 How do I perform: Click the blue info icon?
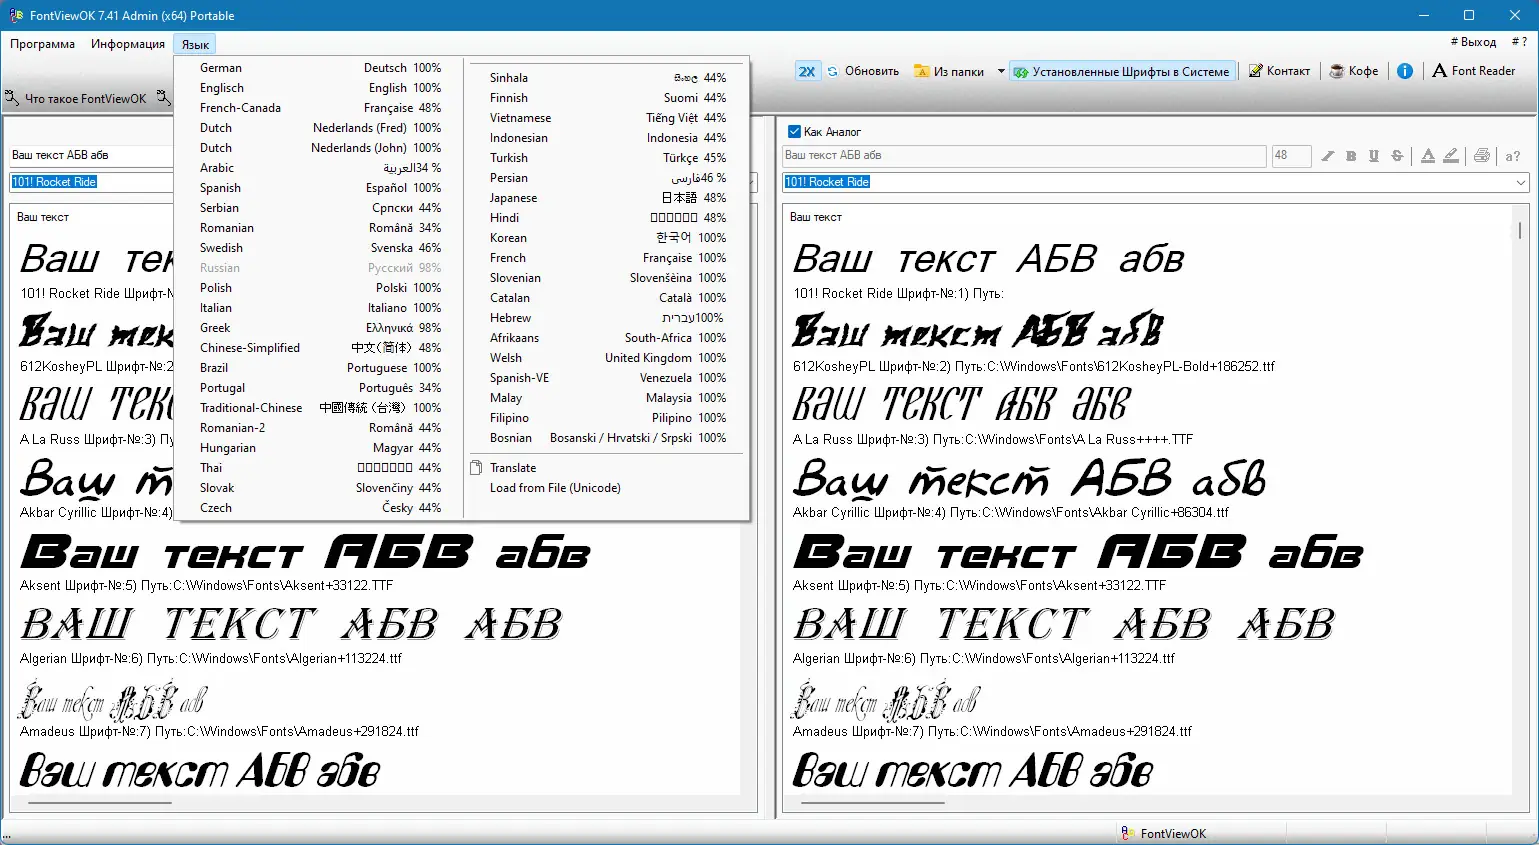click(1405, 71)
